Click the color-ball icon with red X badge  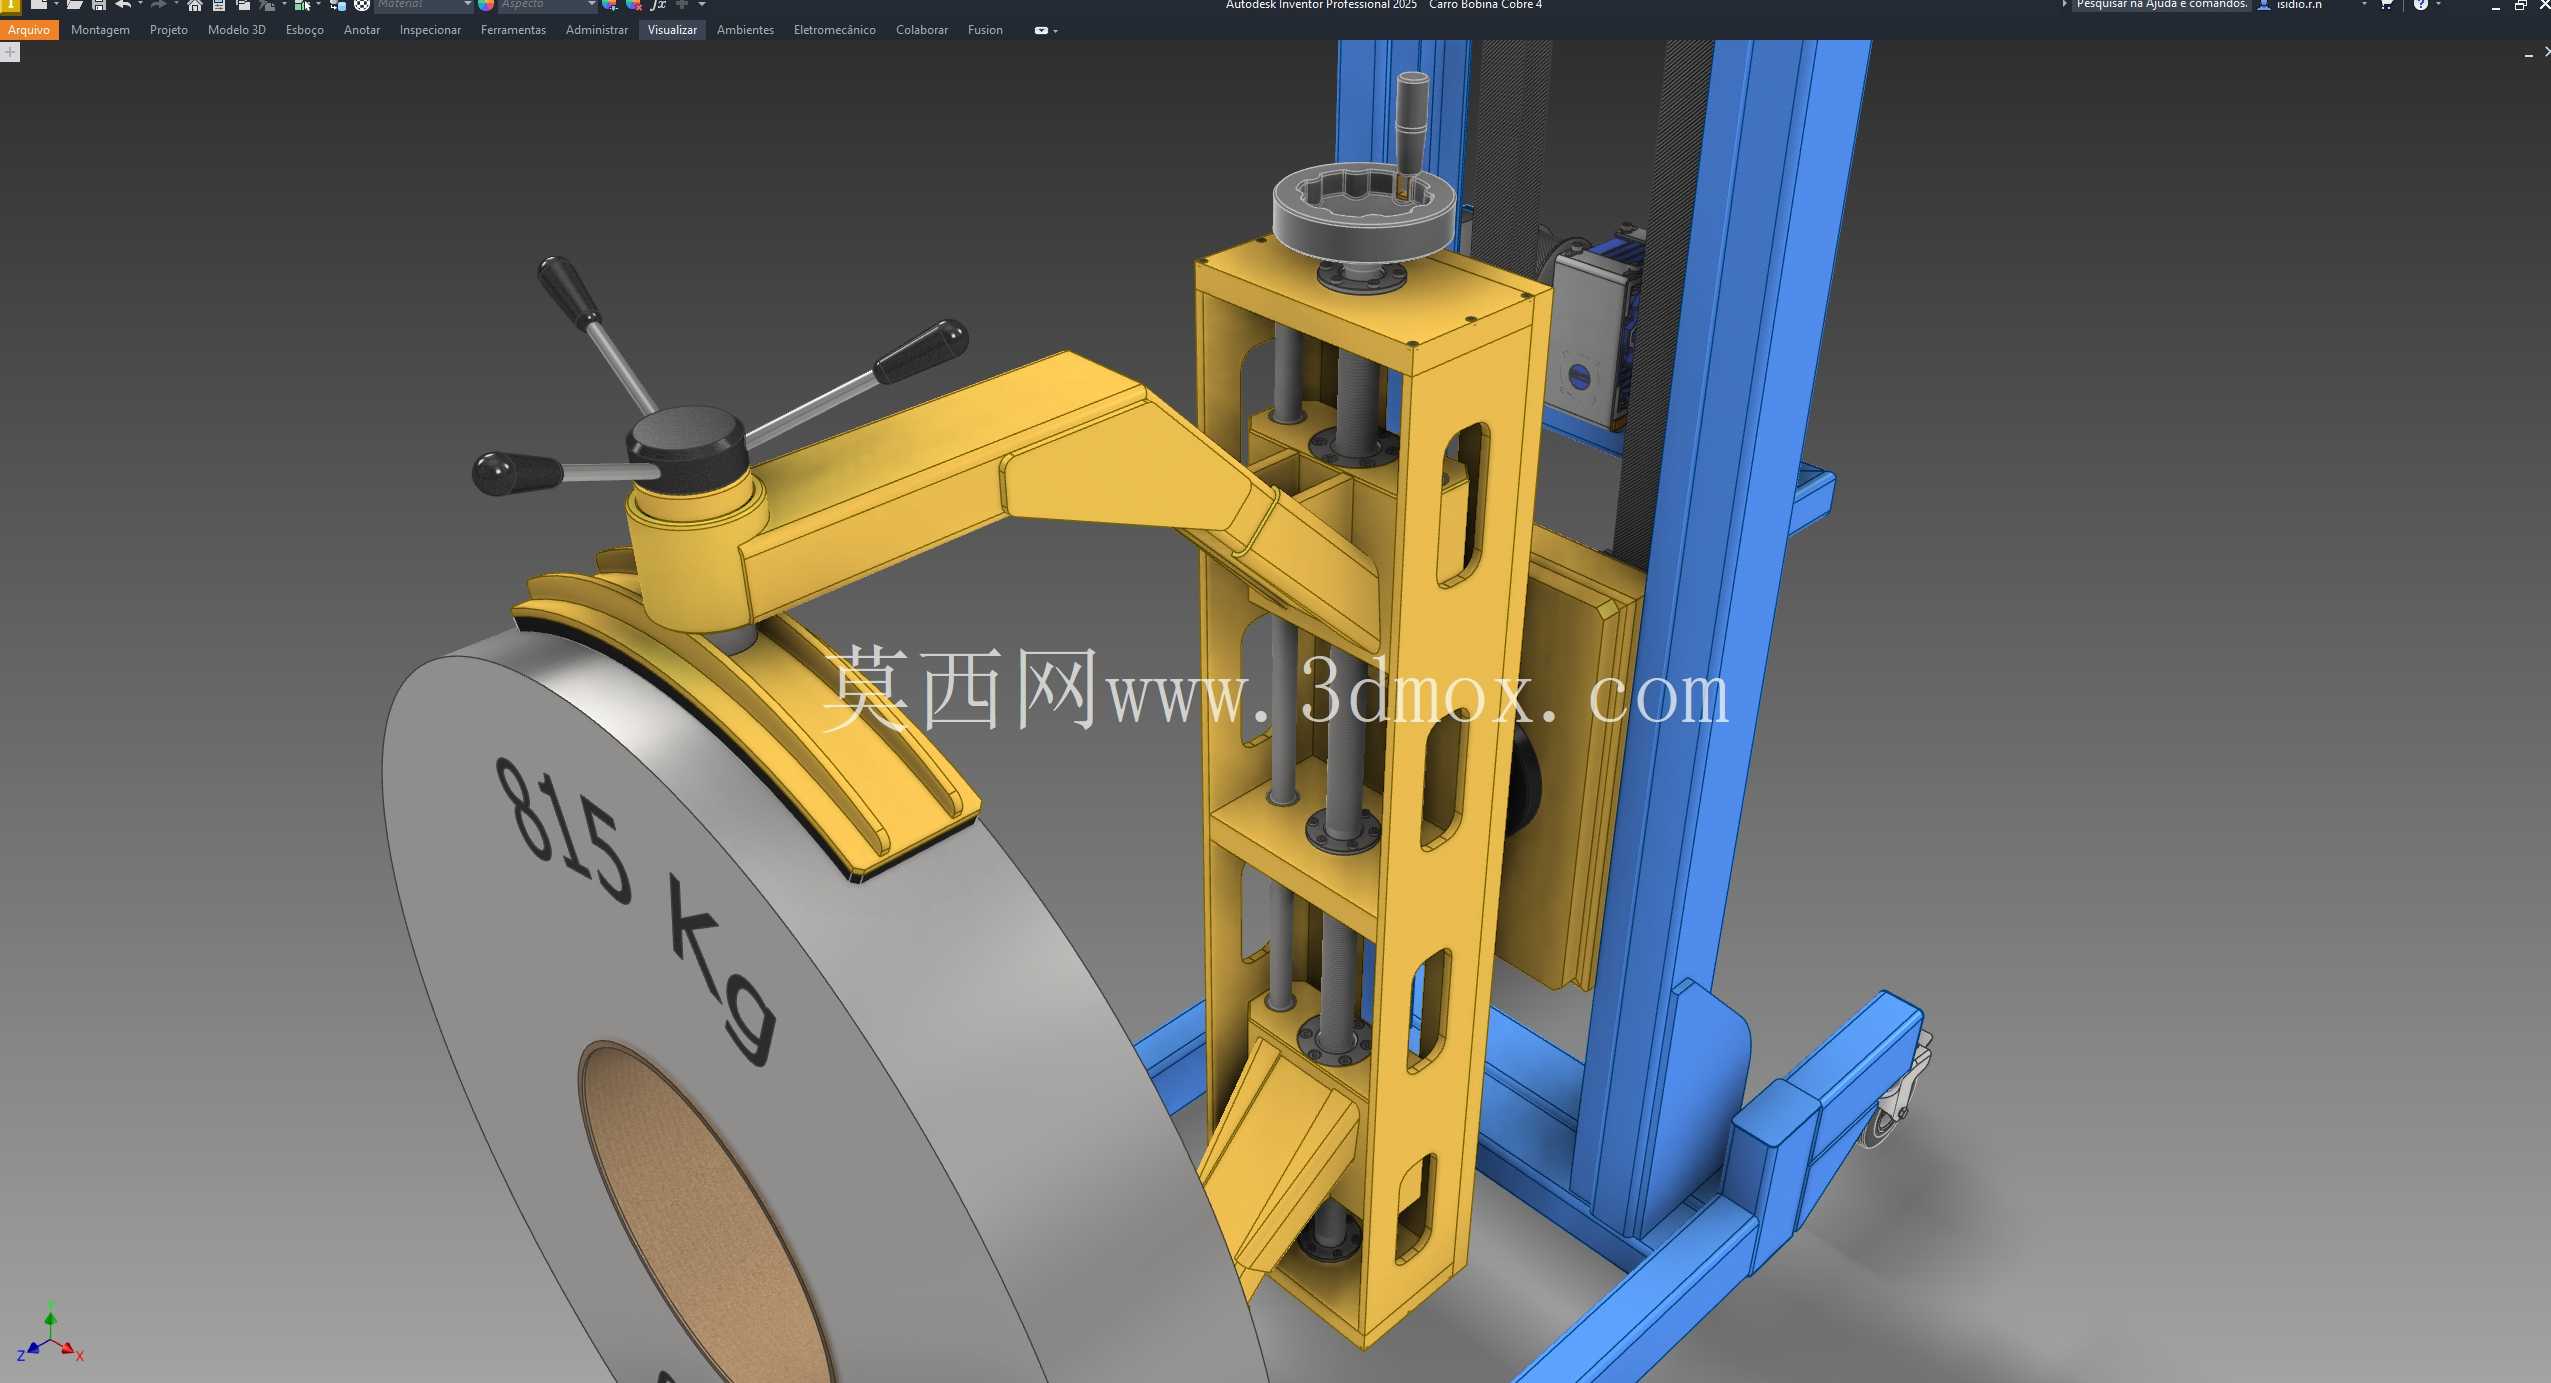[634, 5]
